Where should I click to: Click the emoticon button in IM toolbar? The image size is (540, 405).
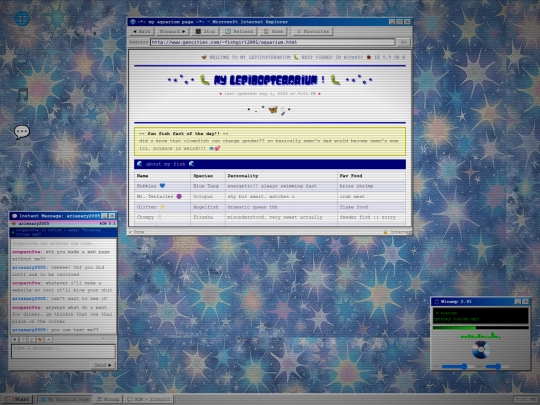40,340
